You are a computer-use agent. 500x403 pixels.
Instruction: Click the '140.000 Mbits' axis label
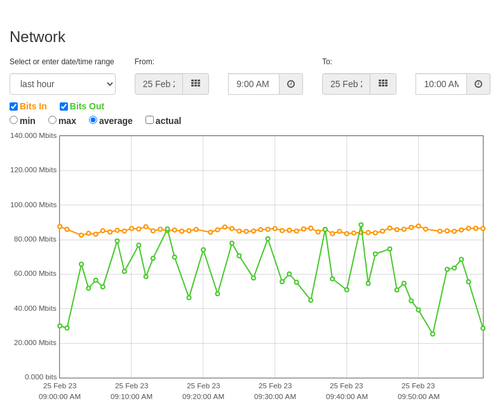33,136
